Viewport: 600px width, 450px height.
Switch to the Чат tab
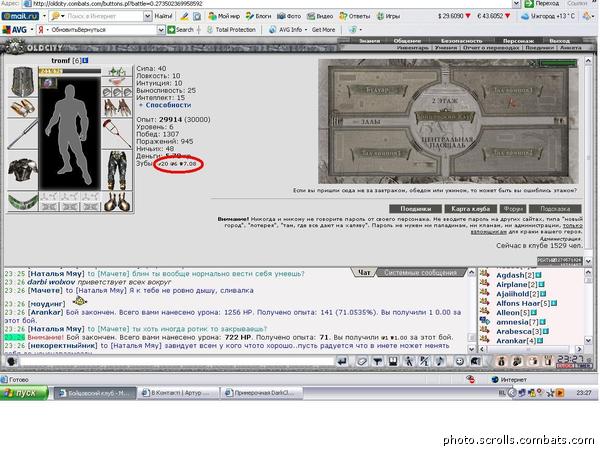click(364, 272)
